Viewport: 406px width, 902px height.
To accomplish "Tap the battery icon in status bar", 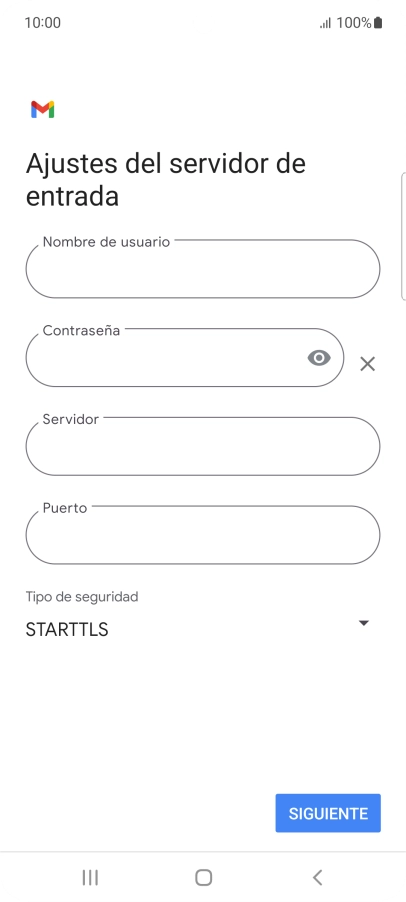I will (x=378, y=22).
